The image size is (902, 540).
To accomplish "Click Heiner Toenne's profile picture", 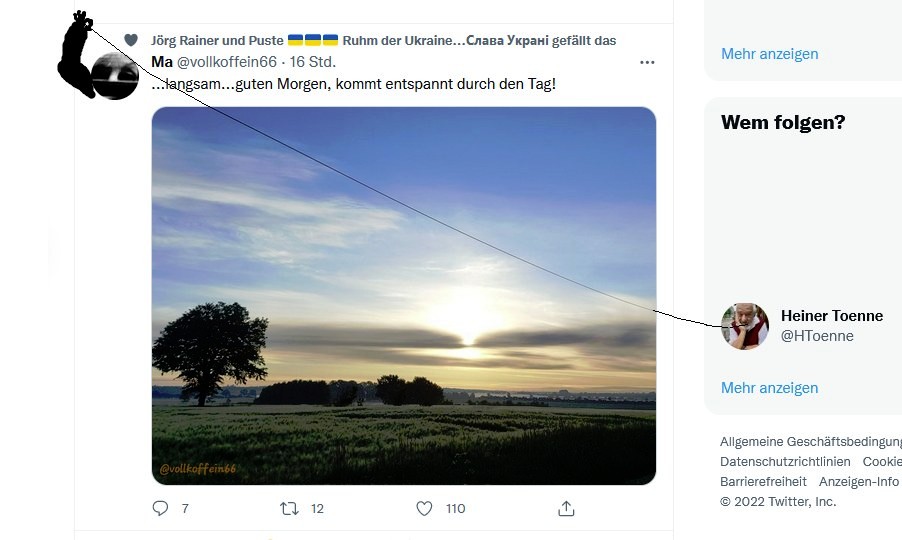I will (x=745, y=326).
